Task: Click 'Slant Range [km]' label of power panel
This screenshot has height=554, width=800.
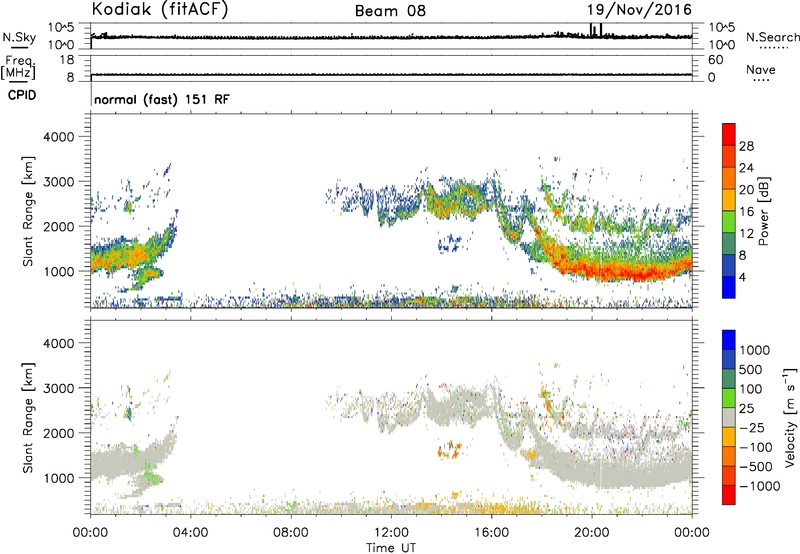Action: point(28,211)
